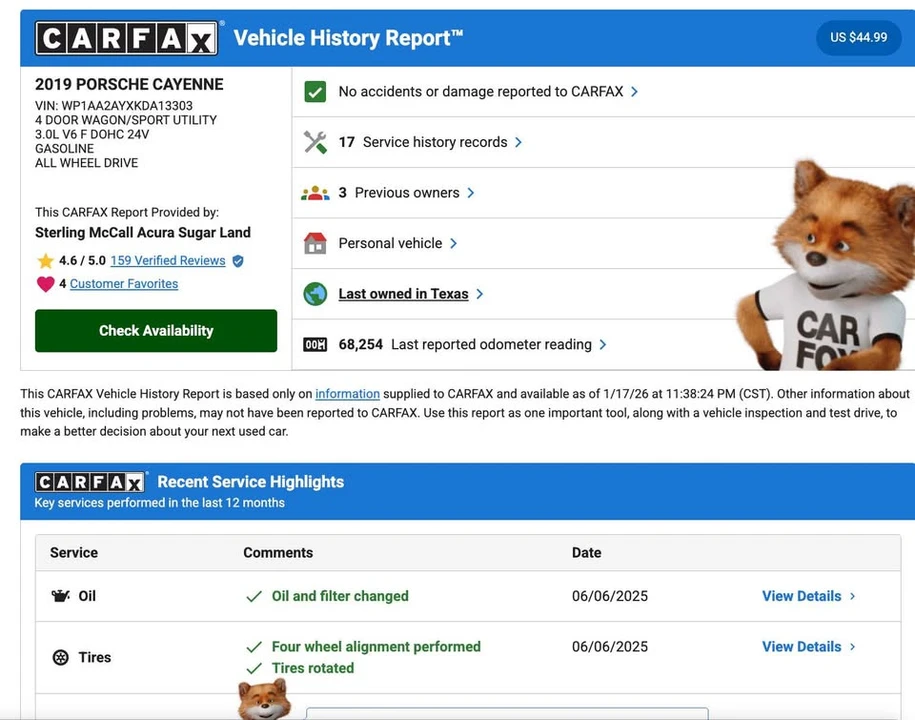The width and height of the screenshot is (915, 720).
Task: Click the green no-accidents checkmark icon
Action: pyautogui.click(x=315, y=92)
